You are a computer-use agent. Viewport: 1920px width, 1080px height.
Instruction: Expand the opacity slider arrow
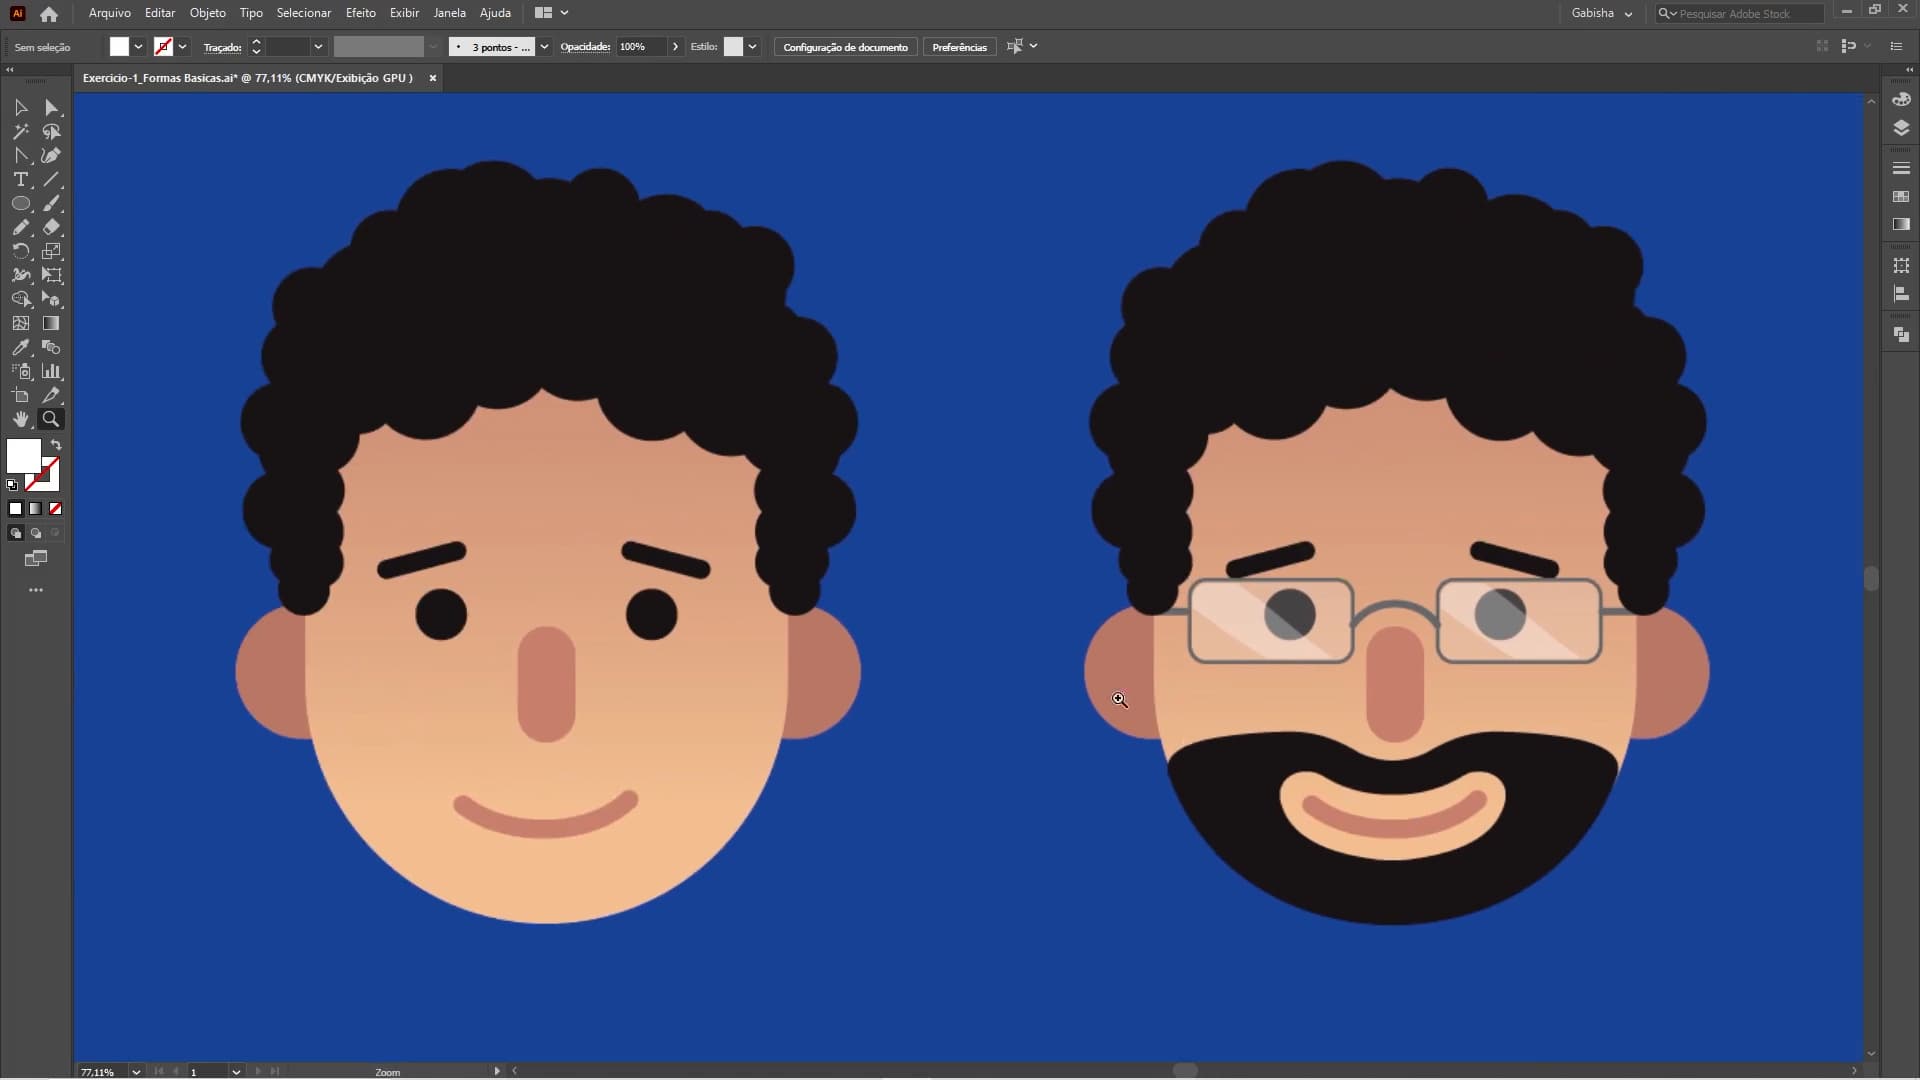tap(676, 47)
